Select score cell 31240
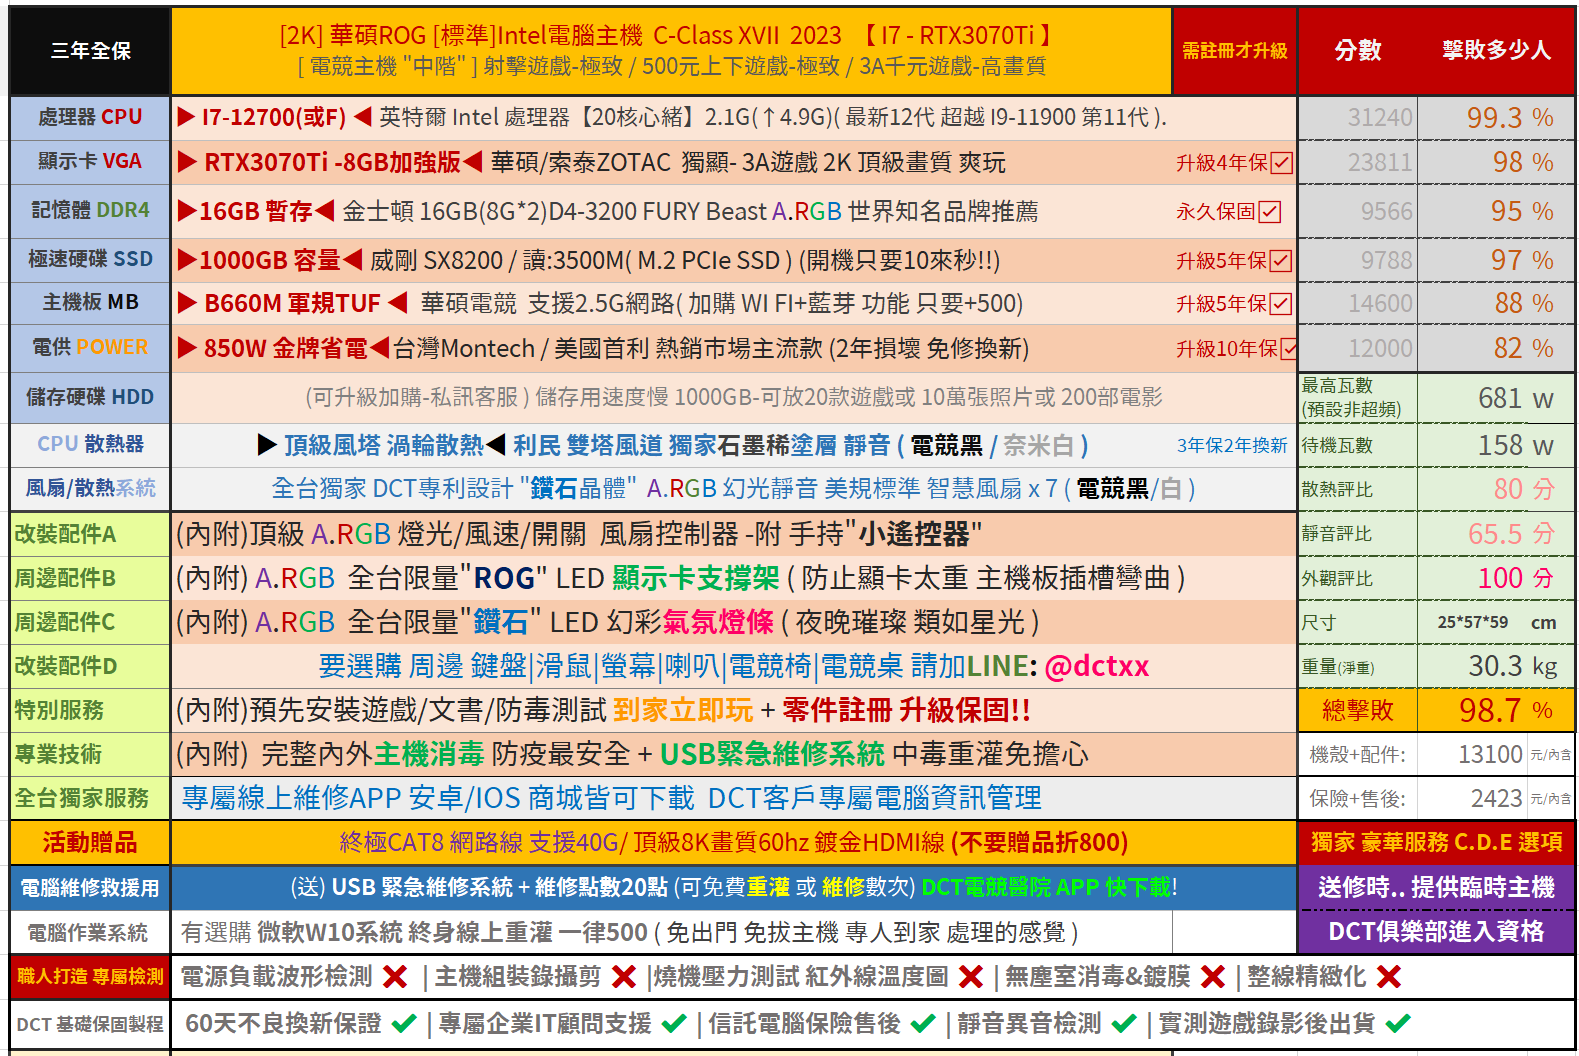The width and height of the screenshot is (1579, 1056). point(1358,118)
